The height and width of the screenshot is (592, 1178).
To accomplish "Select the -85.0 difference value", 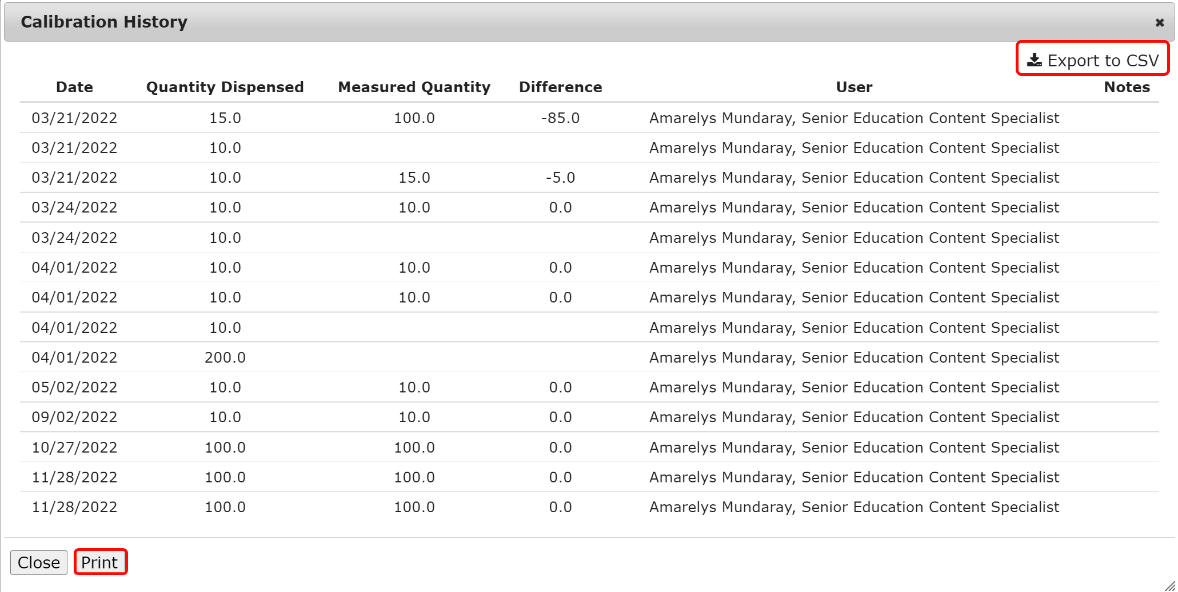I will 560,118.
